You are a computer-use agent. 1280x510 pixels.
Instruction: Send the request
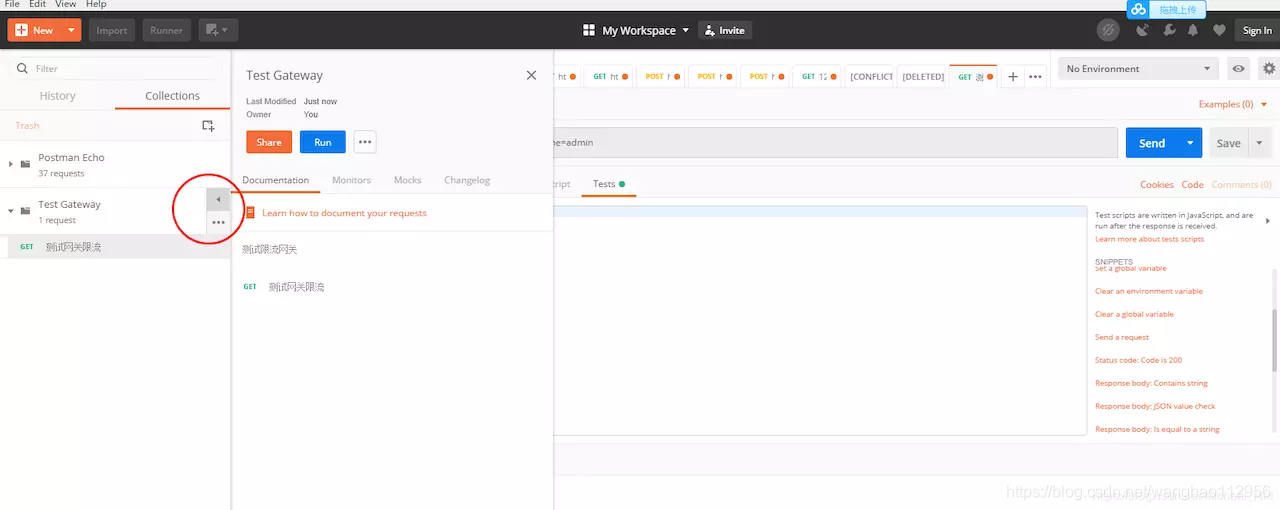pos(1152,143)
